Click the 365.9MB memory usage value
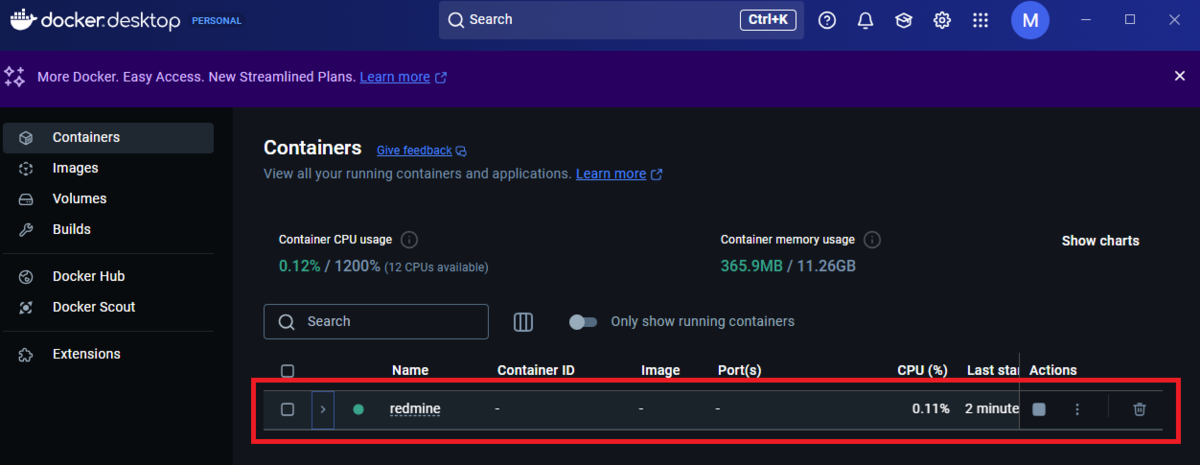Screen dimensions: 1200x465 click(x=753, y=267)
